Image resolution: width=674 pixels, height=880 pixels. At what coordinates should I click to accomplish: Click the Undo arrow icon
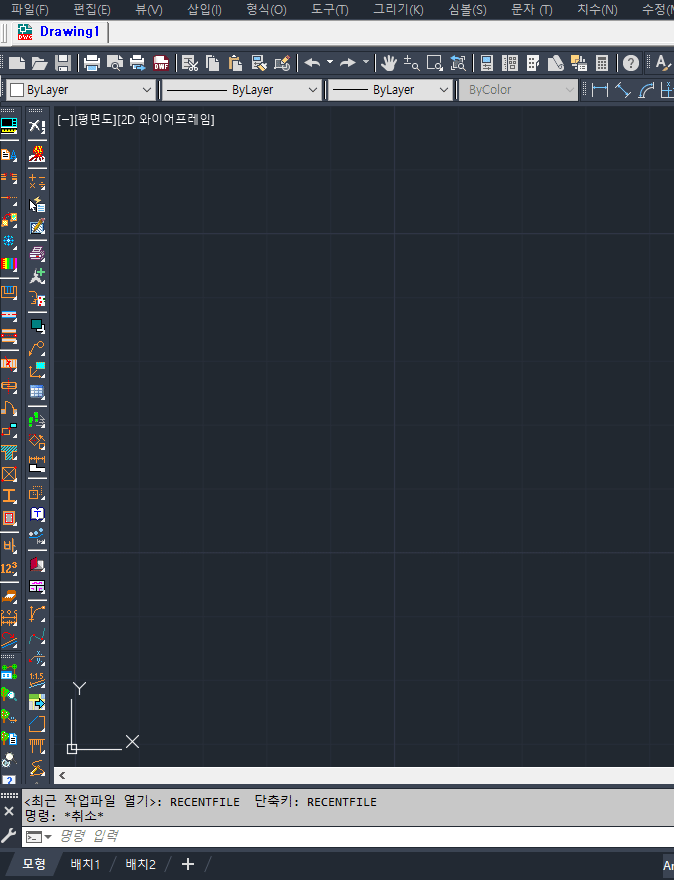pyautogui.click(x=312, y=62)
